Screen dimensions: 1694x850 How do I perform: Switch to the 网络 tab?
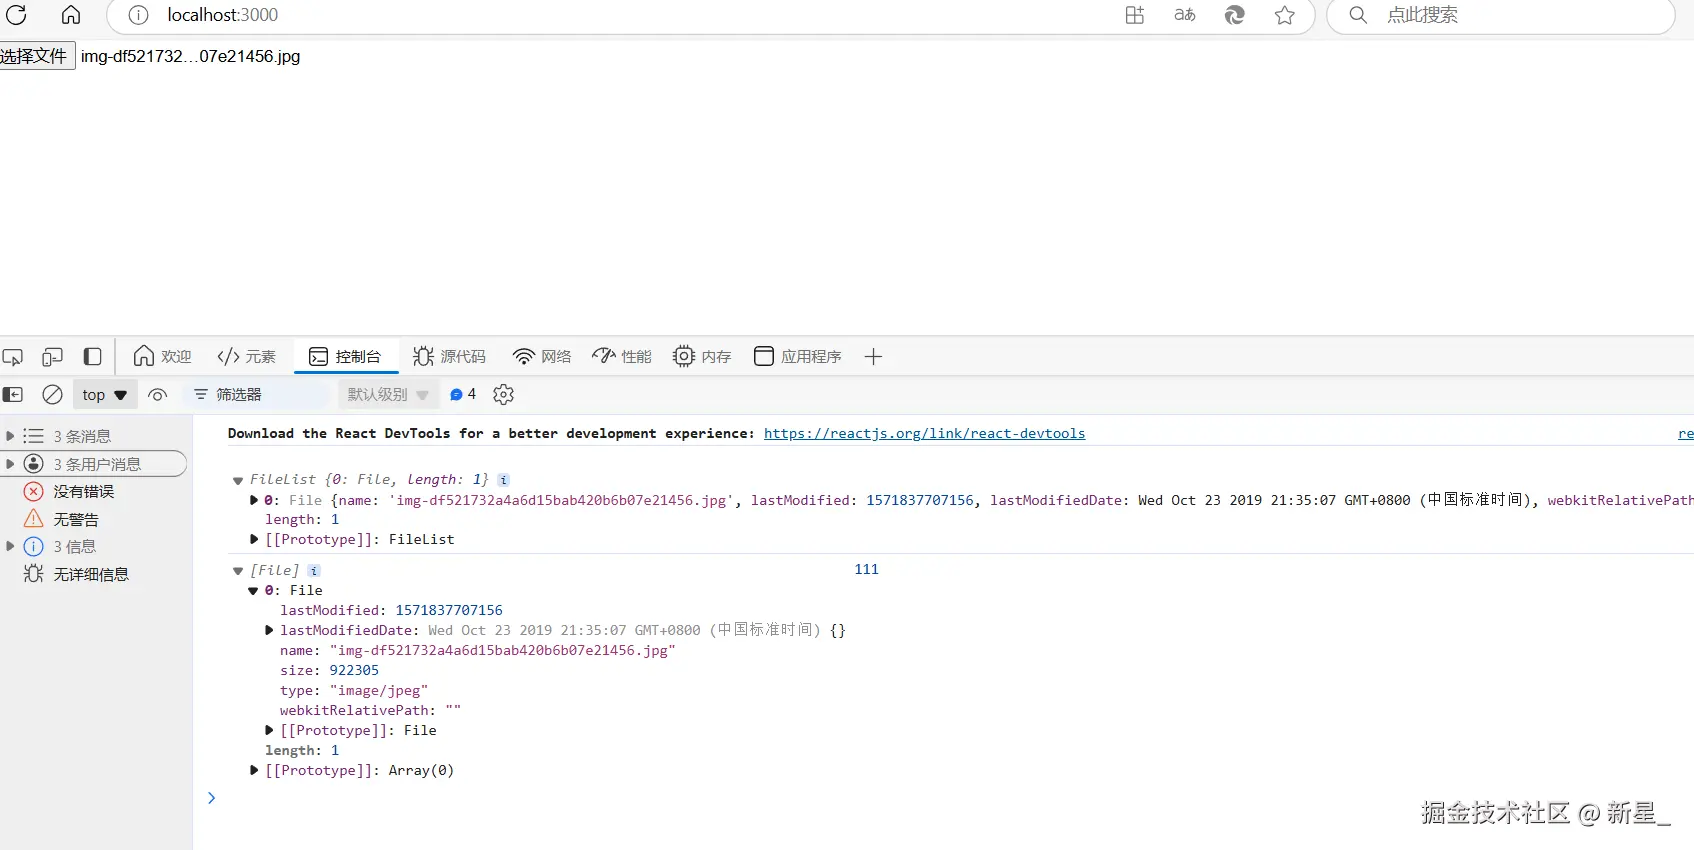[542, 357]
